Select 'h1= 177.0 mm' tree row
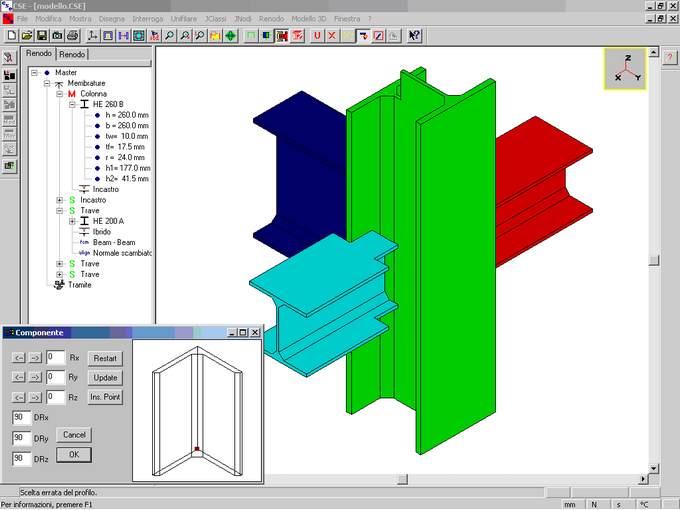This screenshot has height=510, width=680. (x=128, y=168)
